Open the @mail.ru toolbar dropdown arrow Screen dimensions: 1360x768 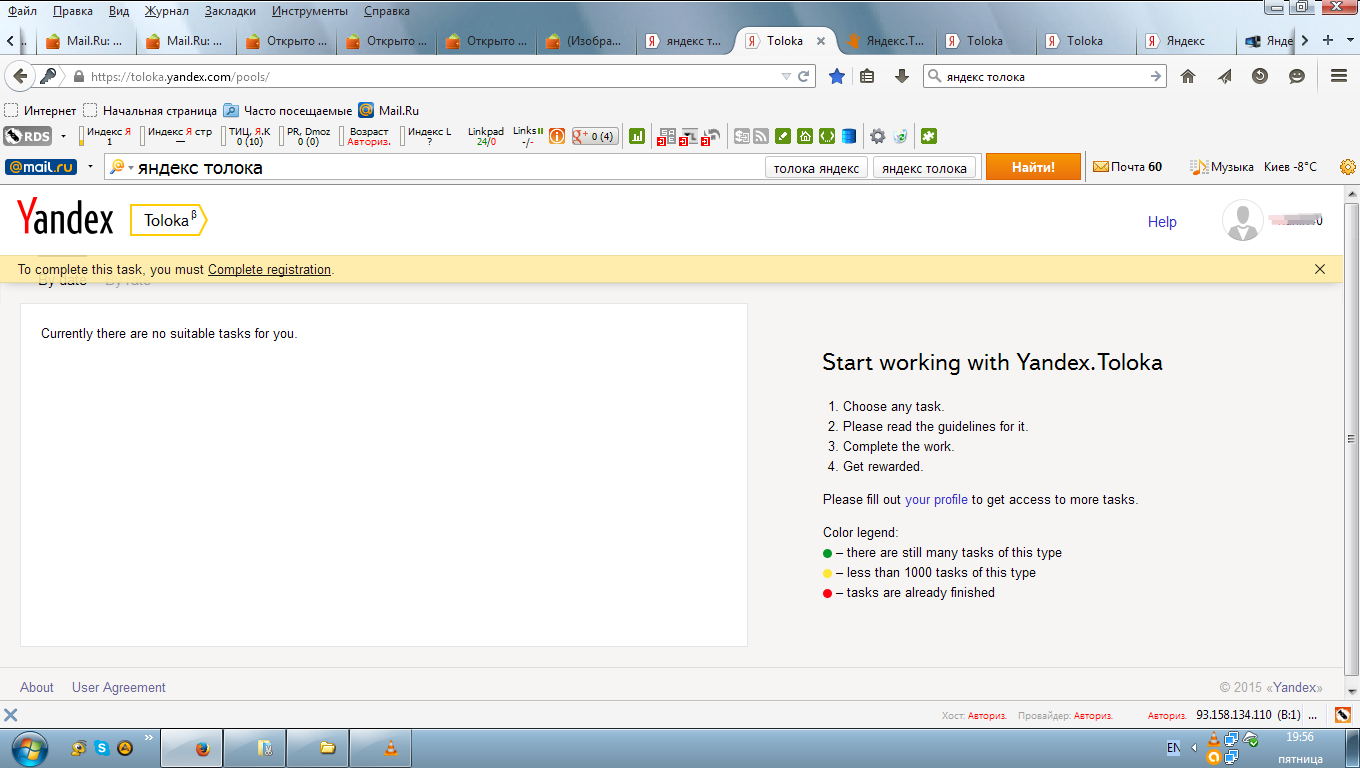pyautogui.click(x=89, y=167)
